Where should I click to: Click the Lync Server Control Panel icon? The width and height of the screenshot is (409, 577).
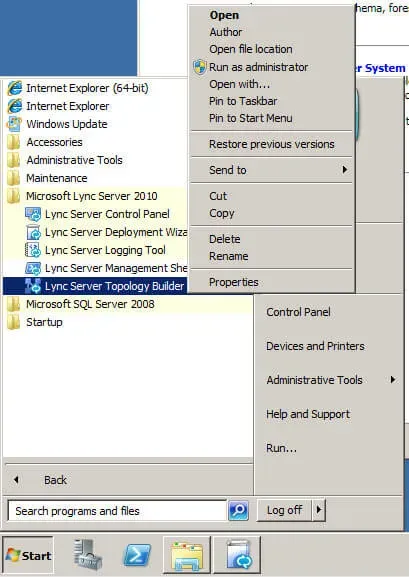coord(33,214)
